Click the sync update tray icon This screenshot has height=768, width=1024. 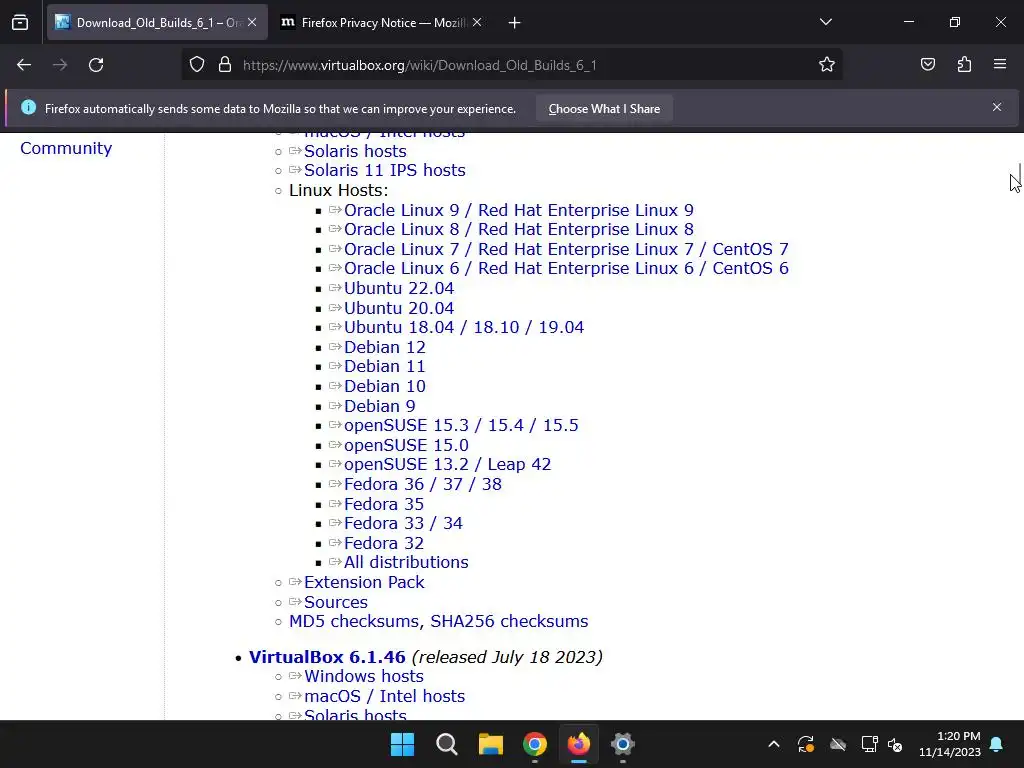(x=806, y=744)
